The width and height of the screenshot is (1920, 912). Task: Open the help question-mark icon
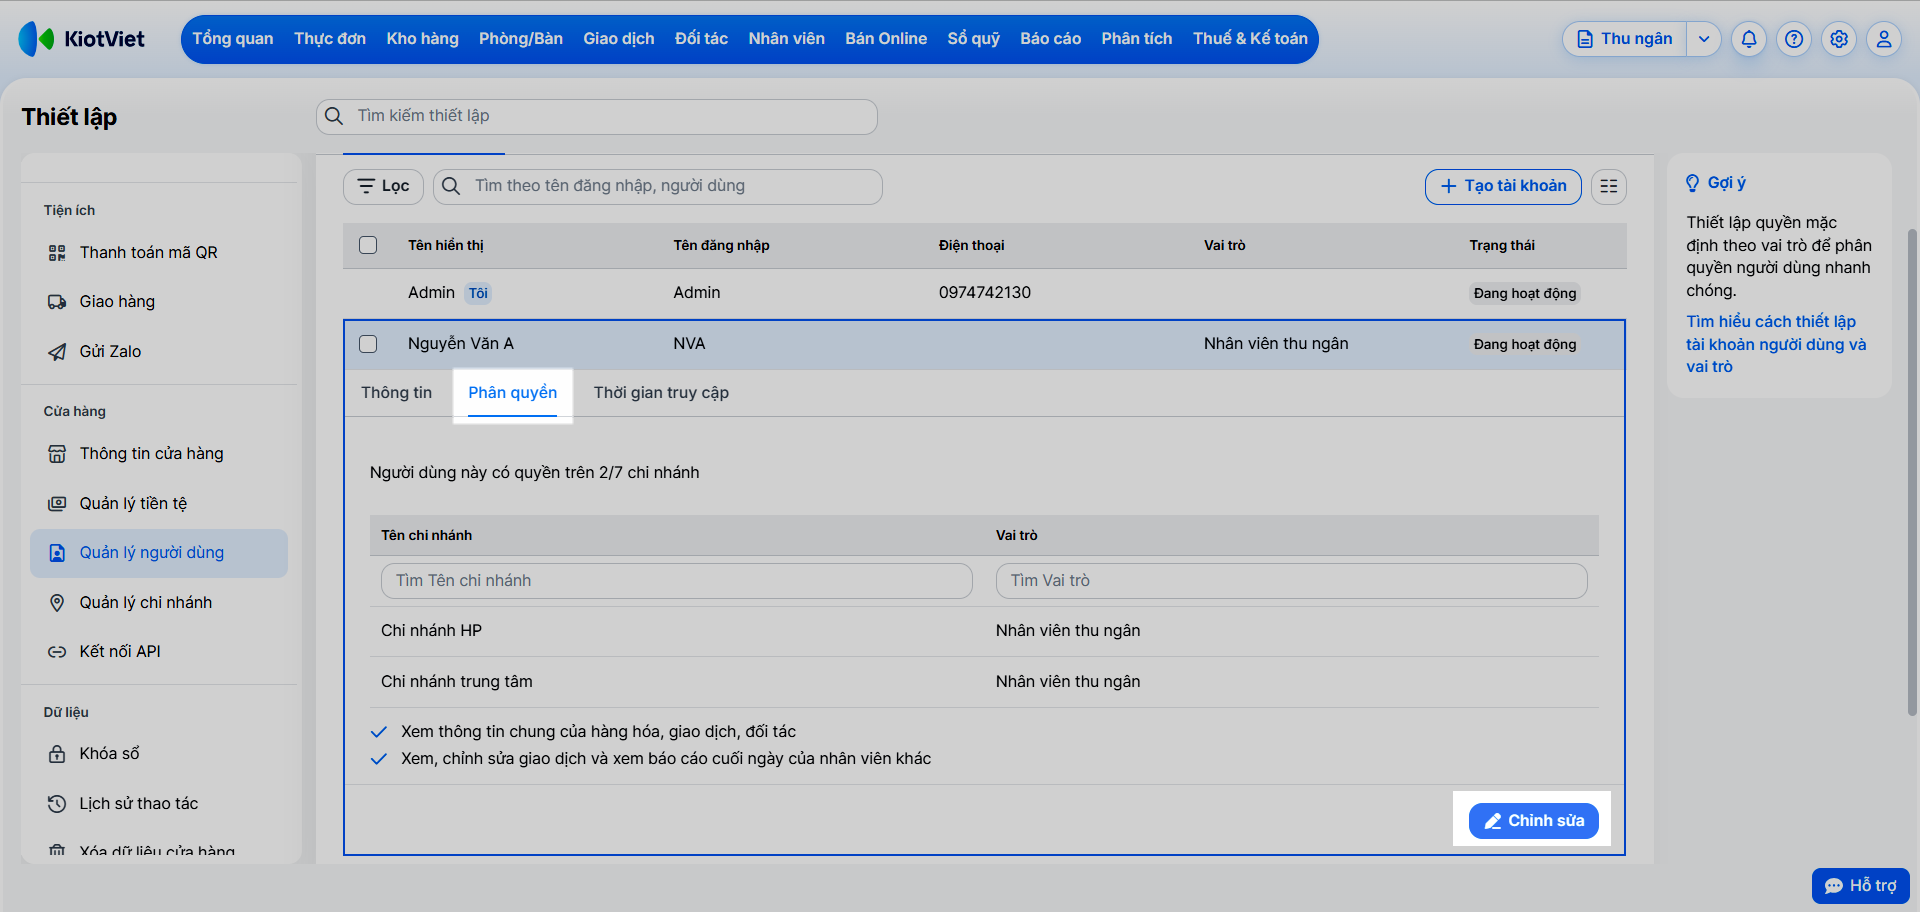click(1794, 39)
